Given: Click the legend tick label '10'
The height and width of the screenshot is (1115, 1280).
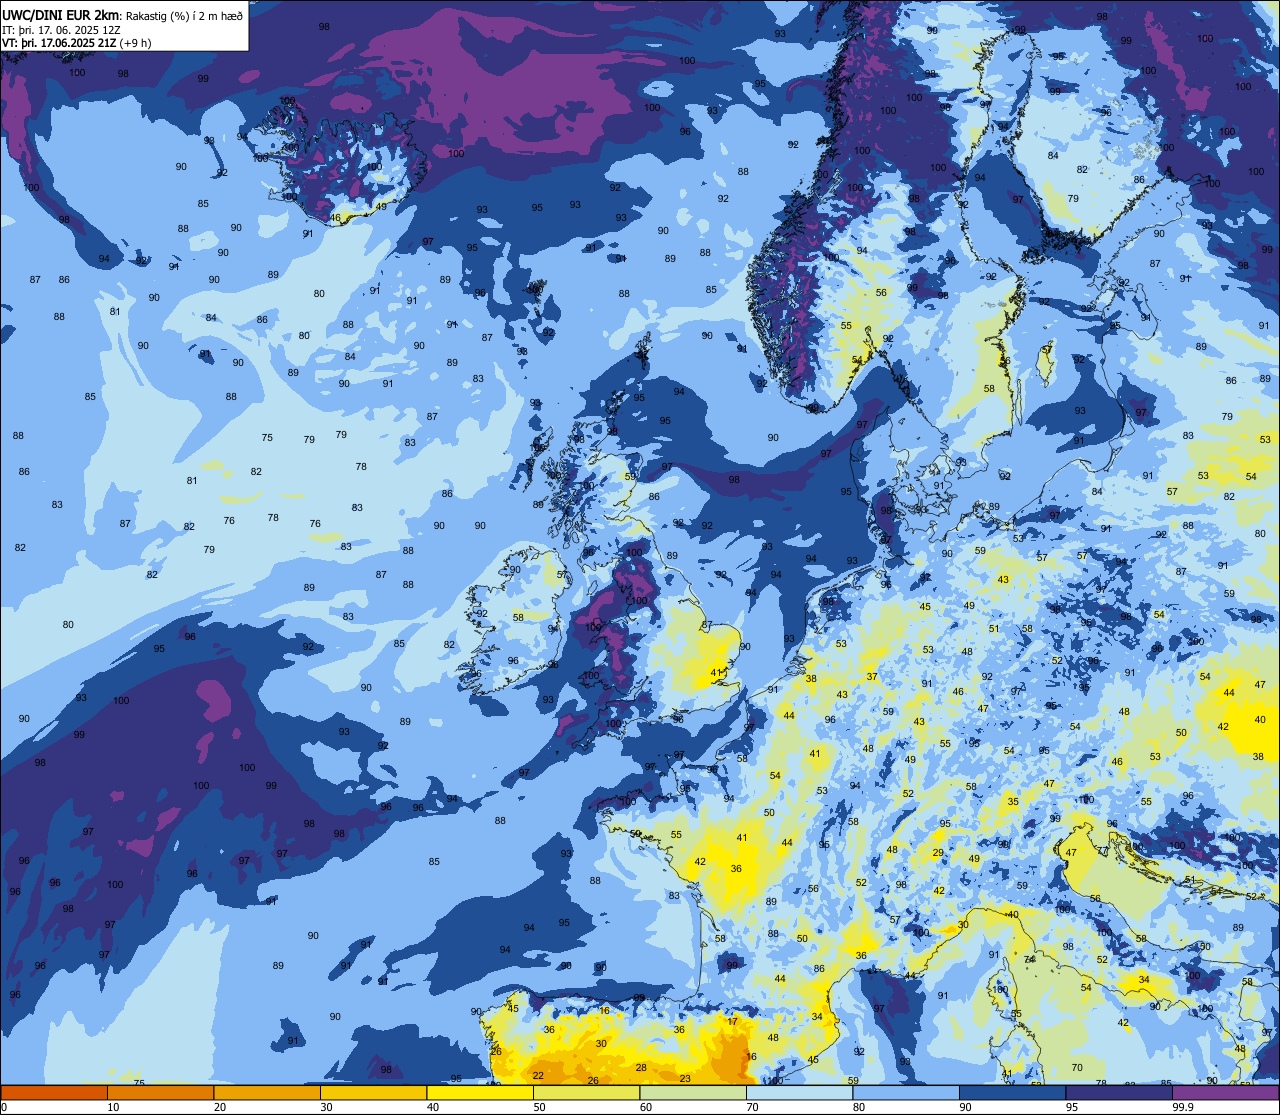Looking at the screenshot, I should click(x=113, y=1107).
